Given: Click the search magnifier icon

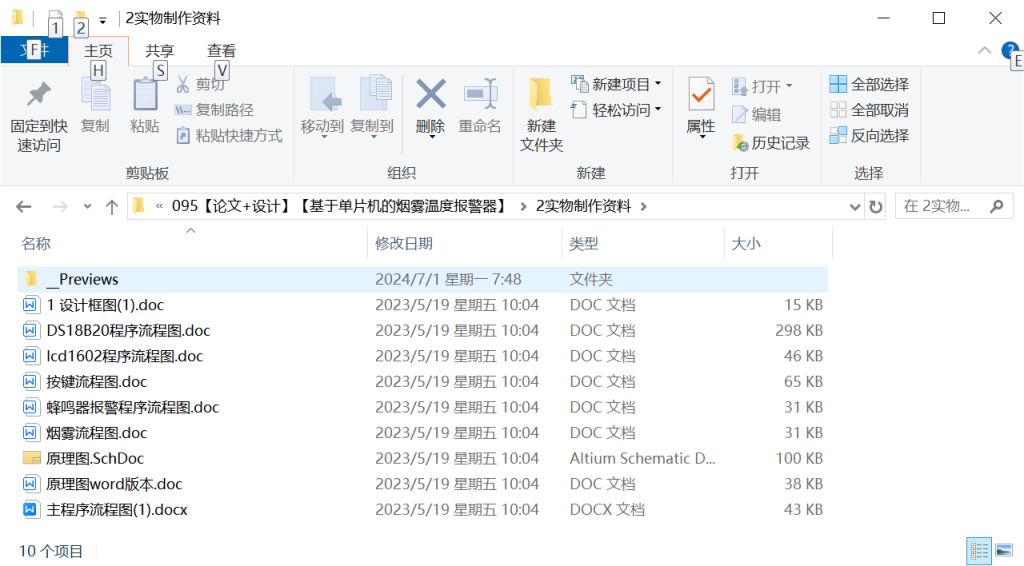Looking at the screenshot, I should [997, 206].
